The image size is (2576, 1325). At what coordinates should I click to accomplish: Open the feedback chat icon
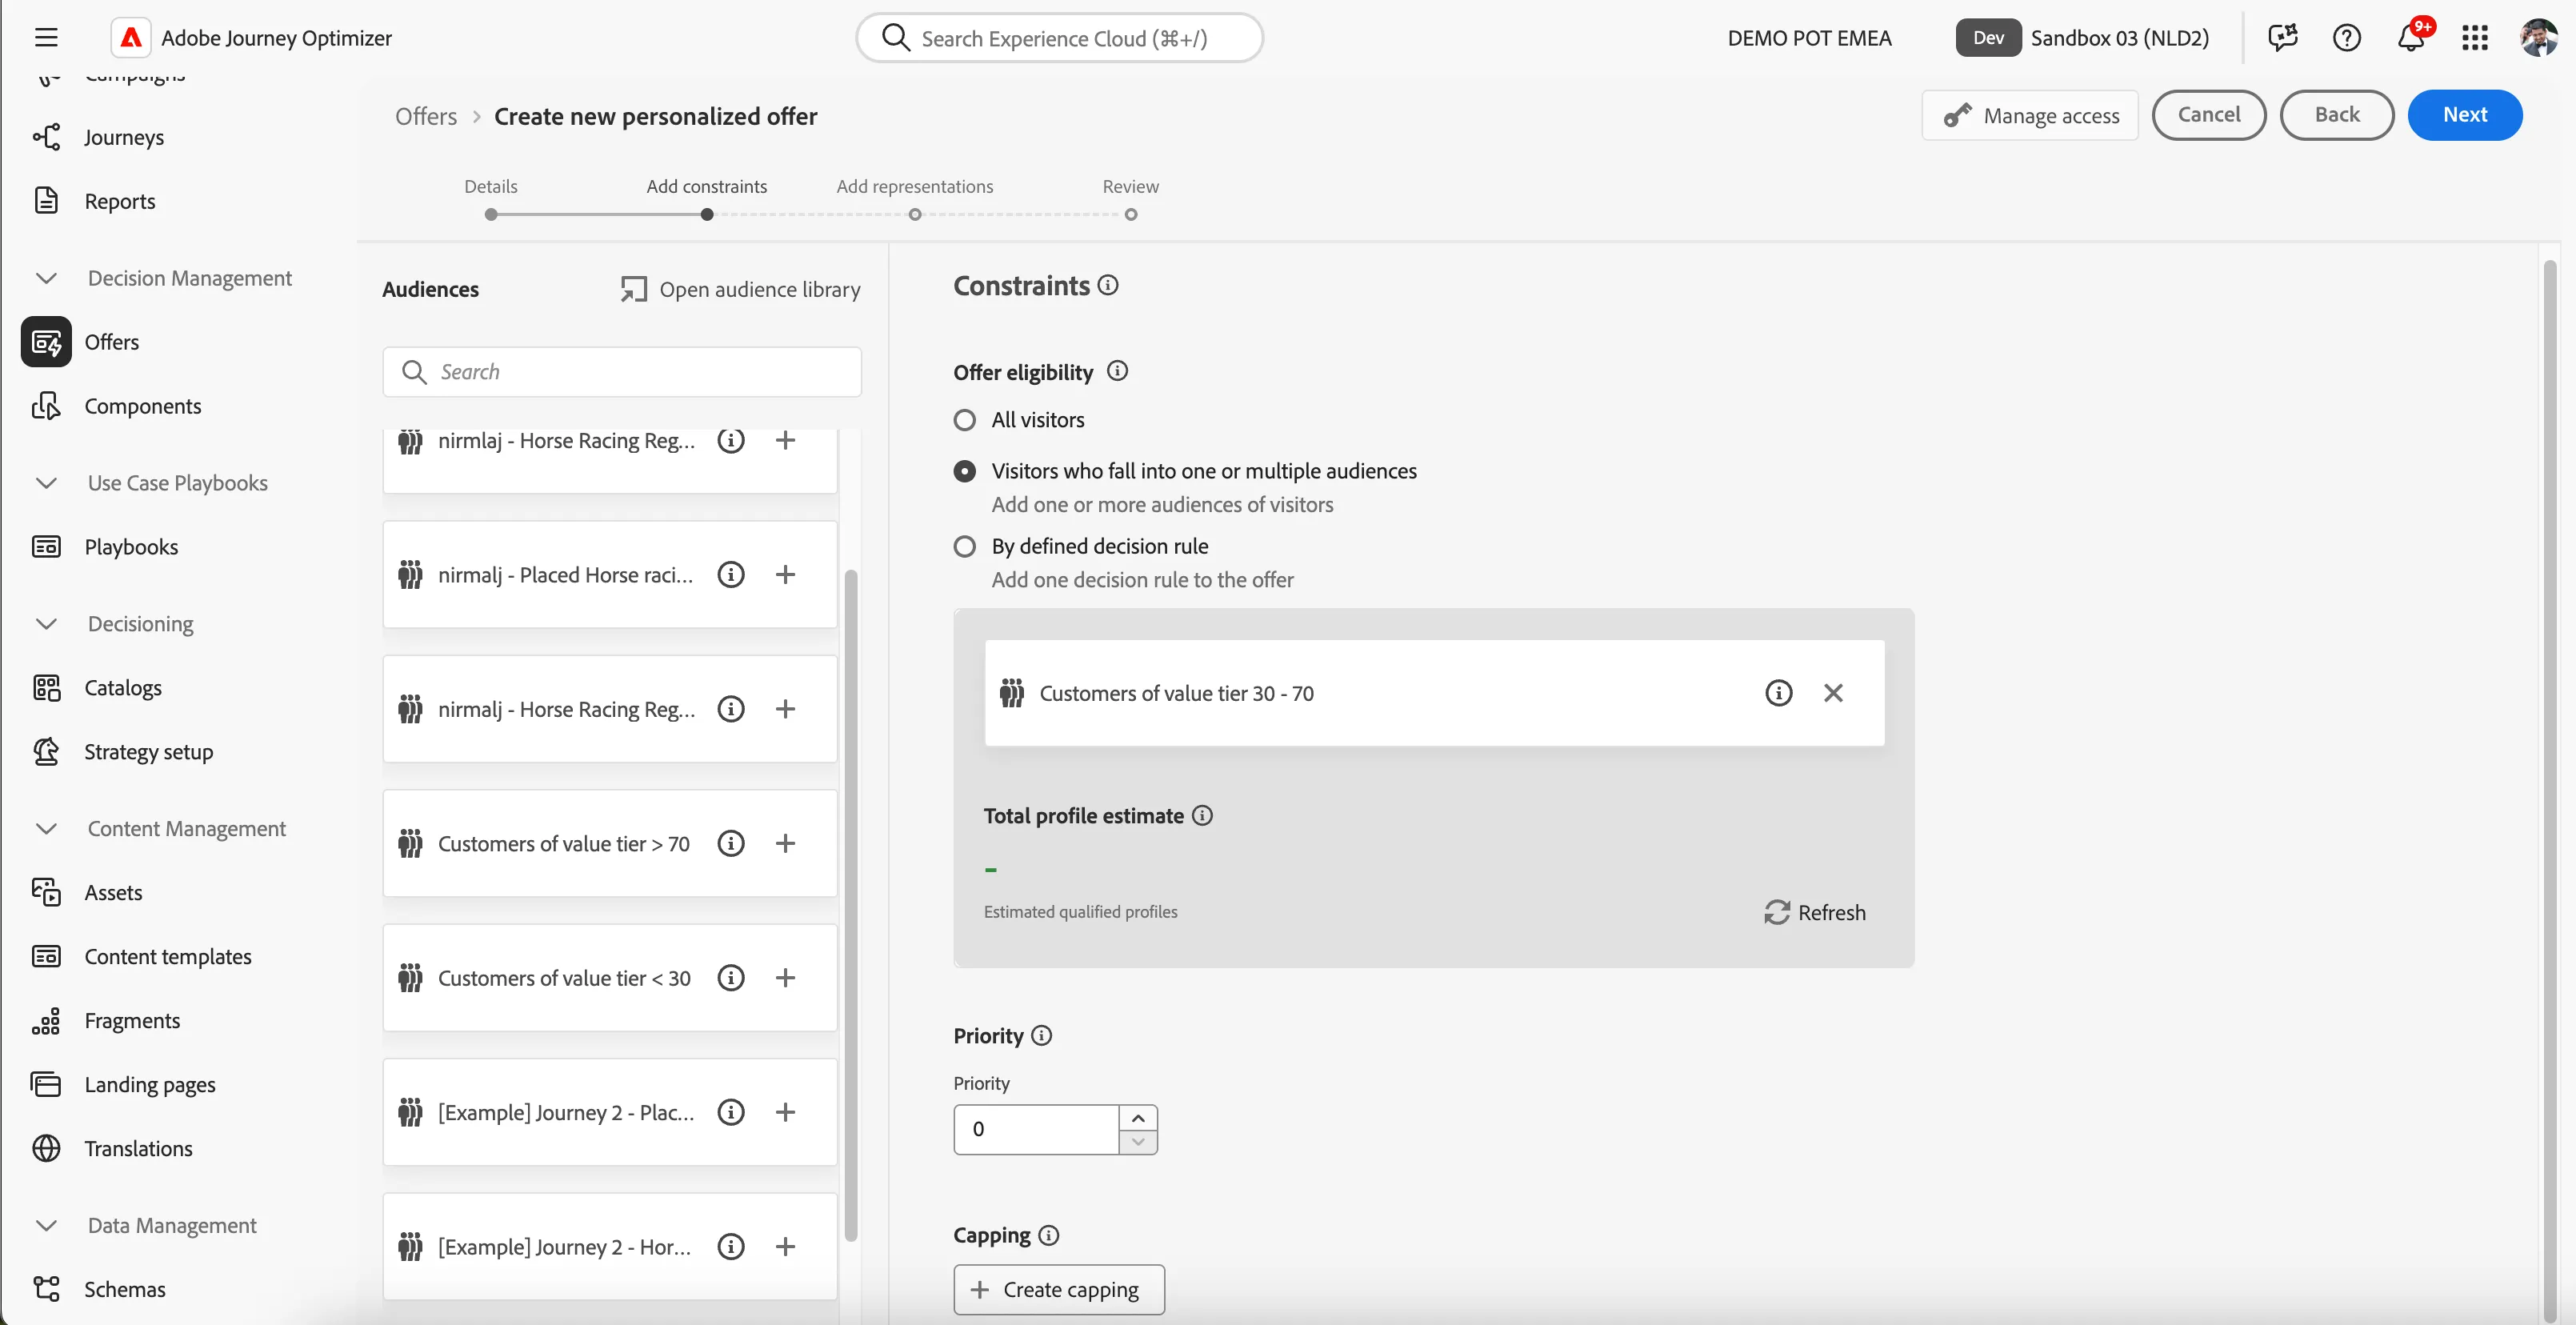(x=2283, y=38)
